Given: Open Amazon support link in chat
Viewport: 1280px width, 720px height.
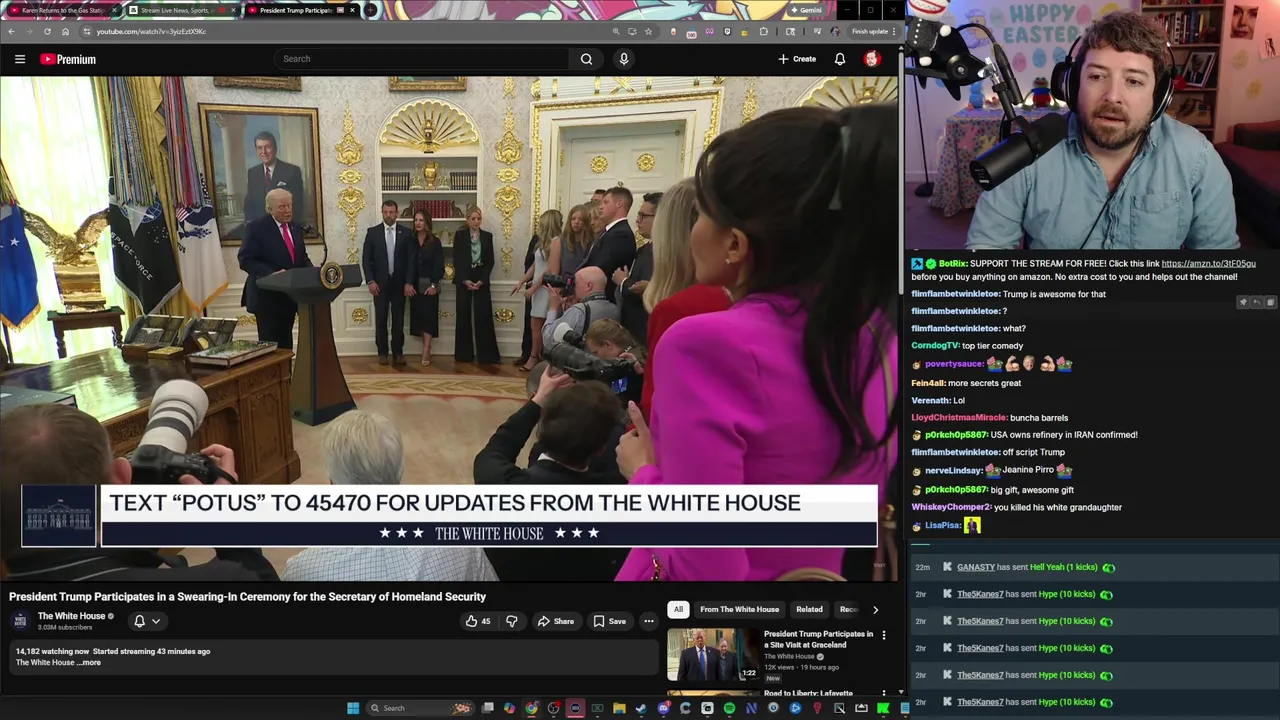Looking at the screenshot, I should point(1208,264).
